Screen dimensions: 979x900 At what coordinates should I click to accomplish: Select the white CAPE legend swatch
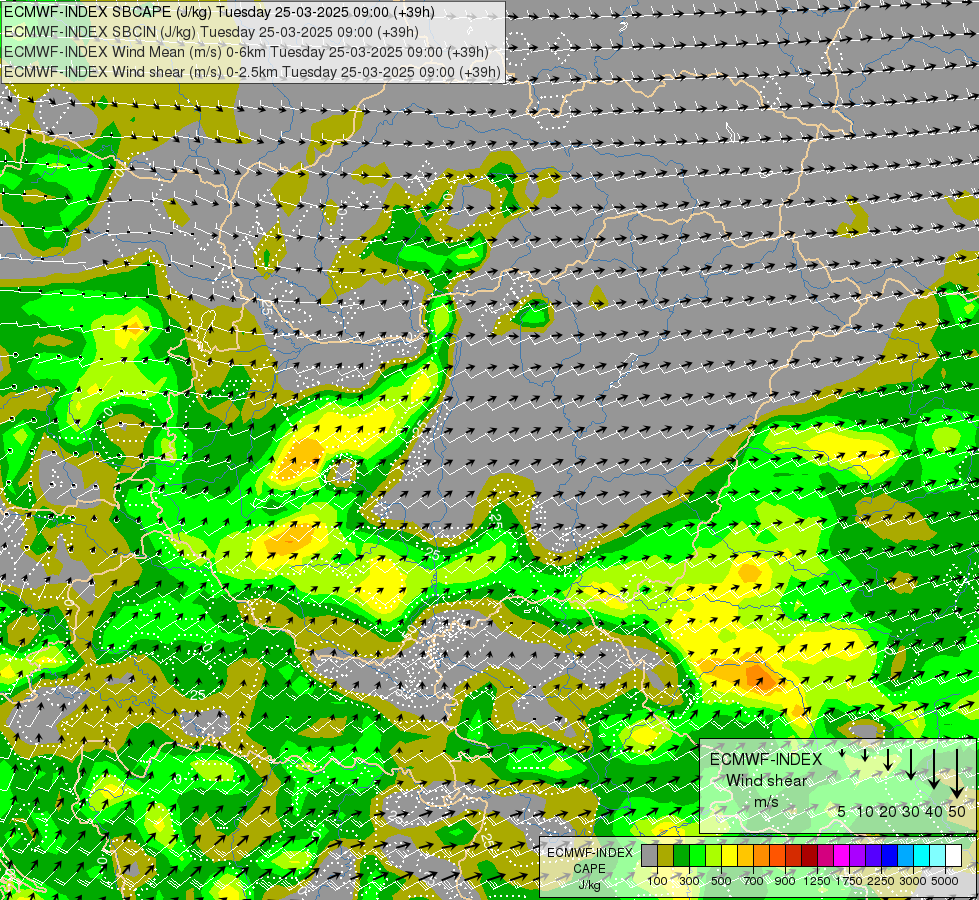(x=954, y=856)
